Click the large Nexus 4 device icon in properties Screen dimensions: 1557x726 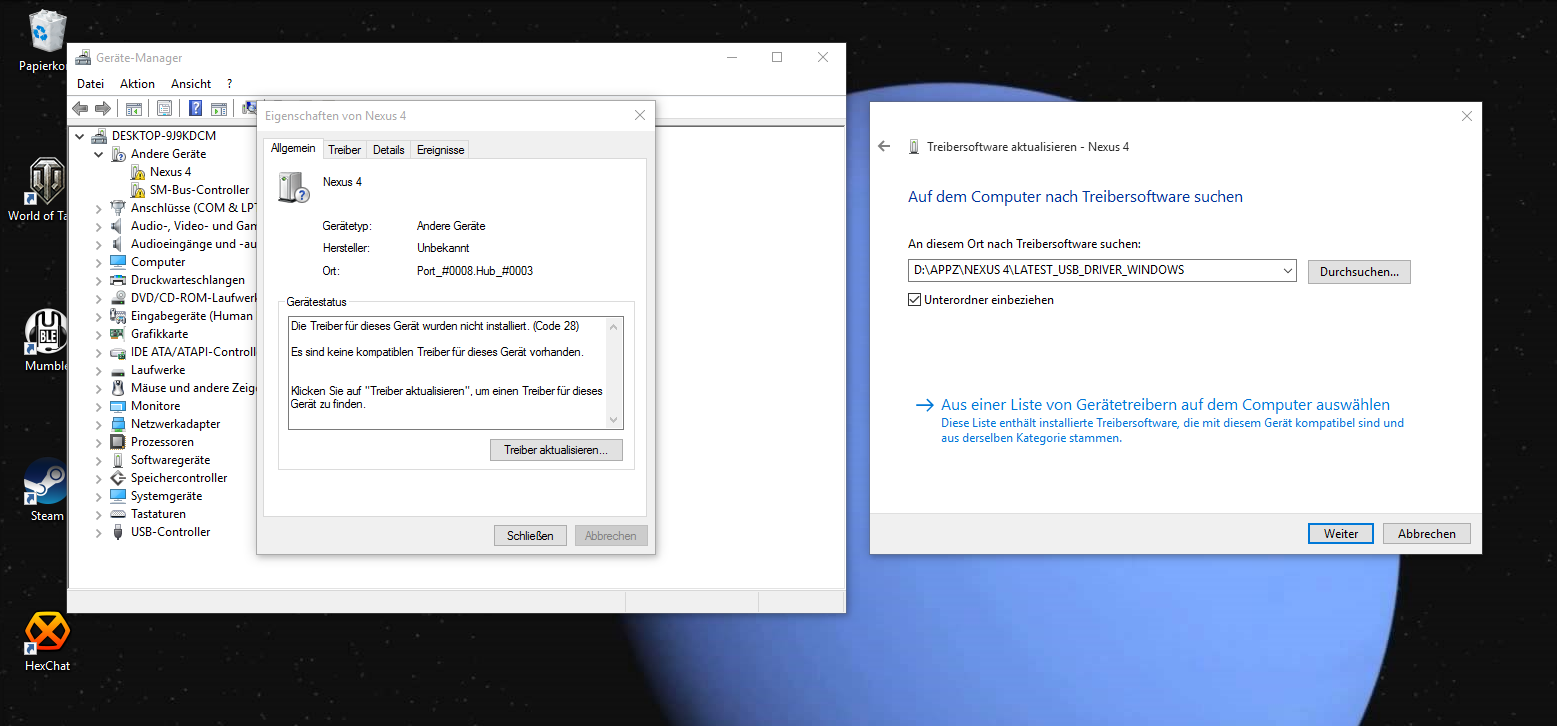(294, 187)
